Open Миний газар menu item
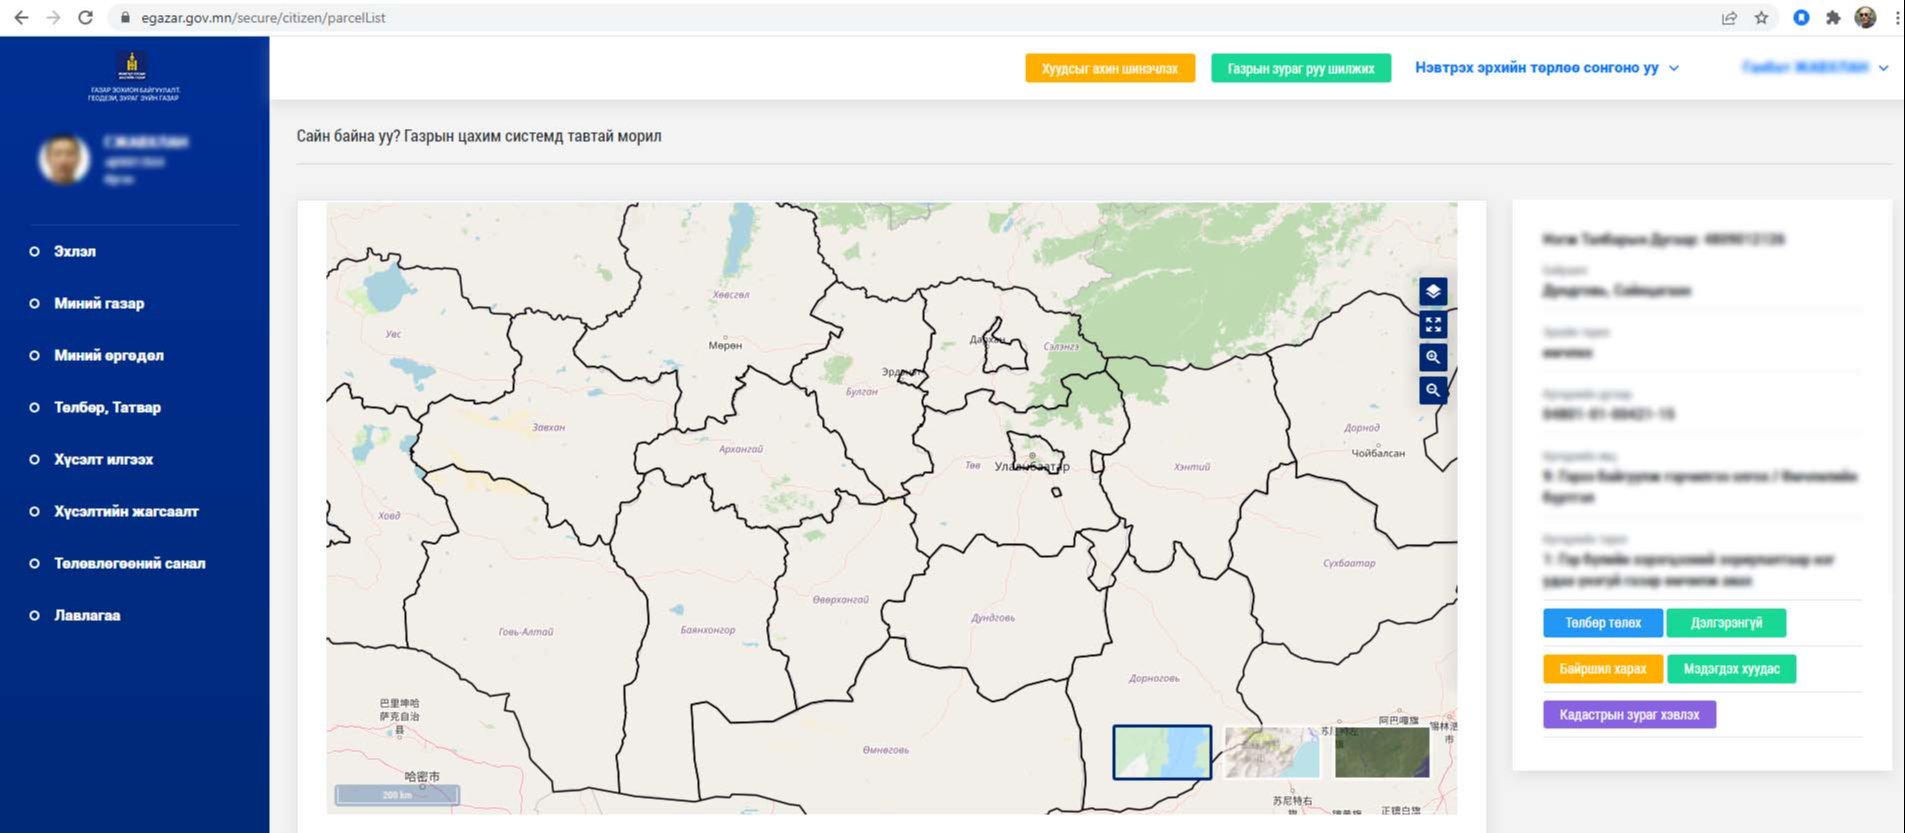Screen dimensions: 1905x833 (x=99, y=303)
